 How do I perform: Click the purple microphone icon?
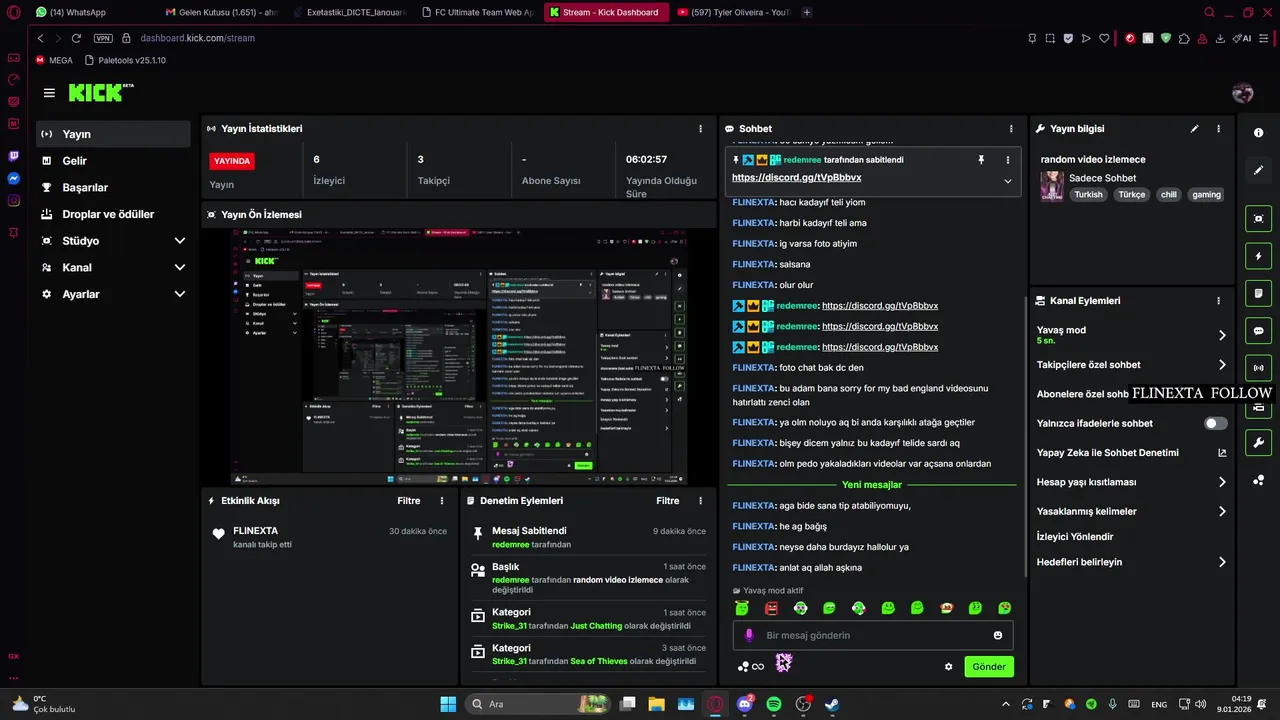749,635
